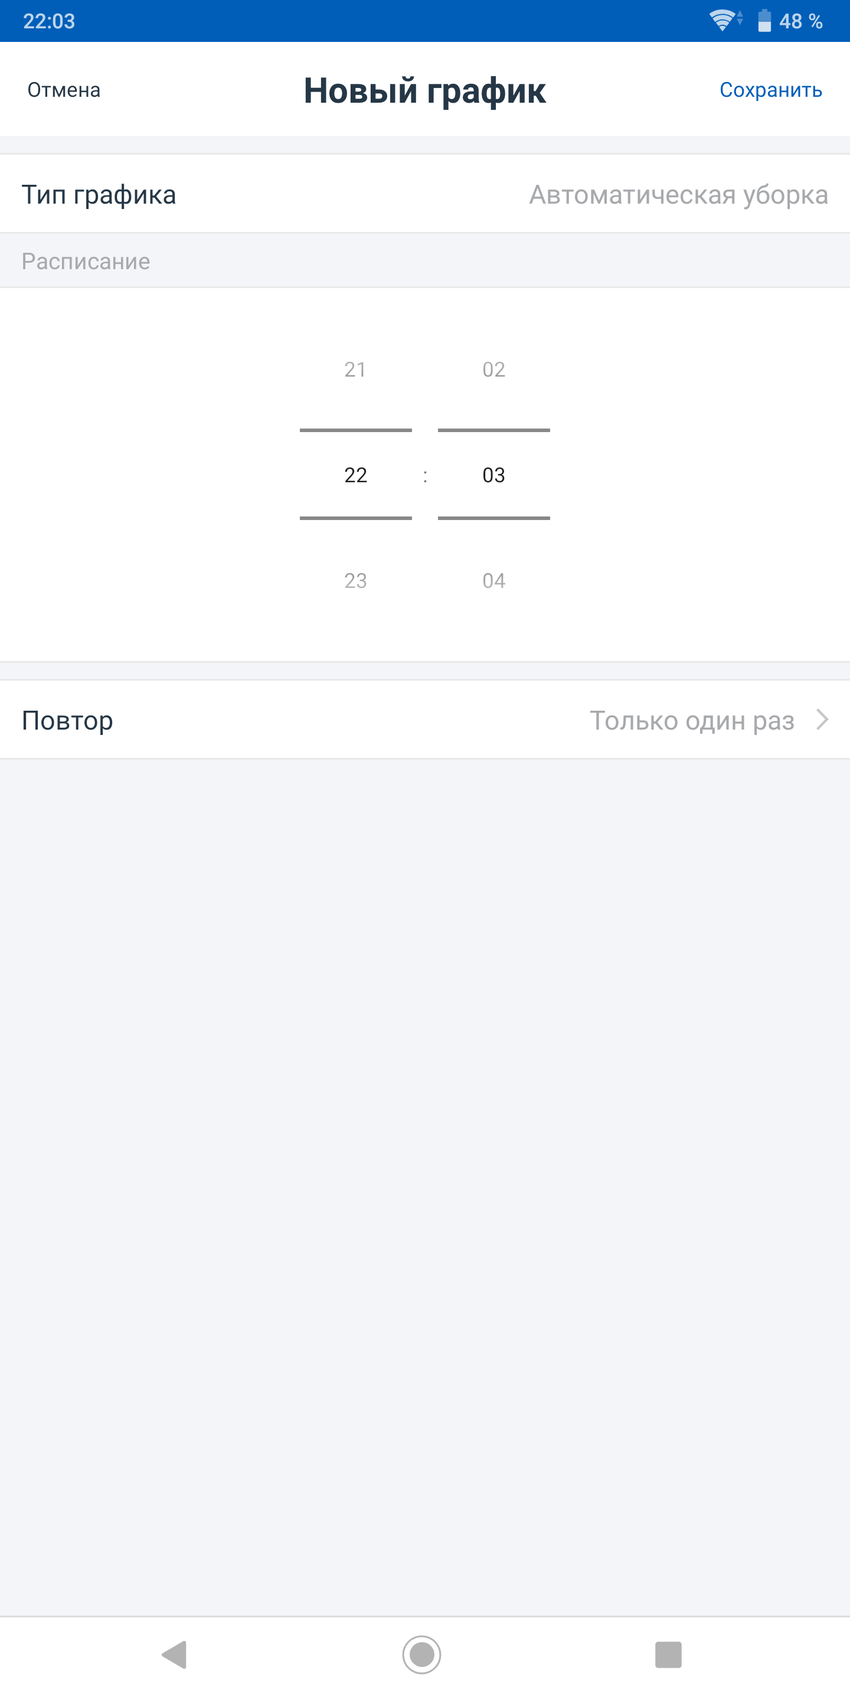Select hour 21 in the time picker

[x=355, y=370]
